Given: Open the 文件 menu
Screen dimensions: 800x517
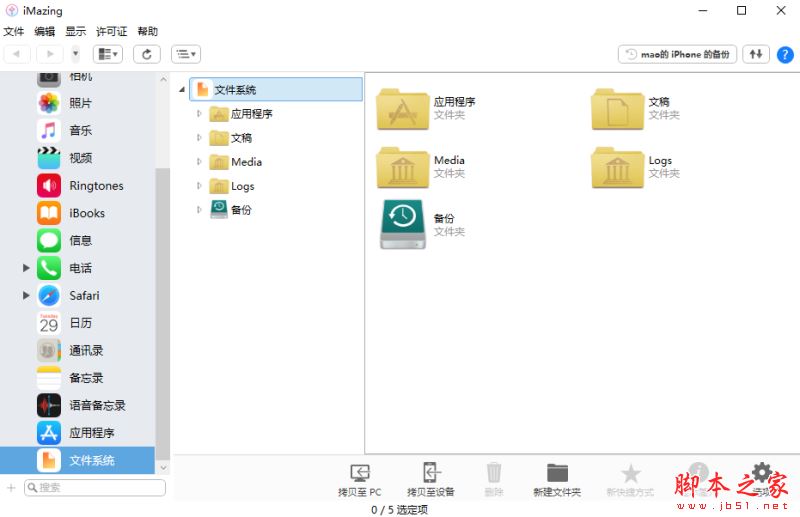Looking at the screenshot, I should pyautogui.click(x=14, y=32).
